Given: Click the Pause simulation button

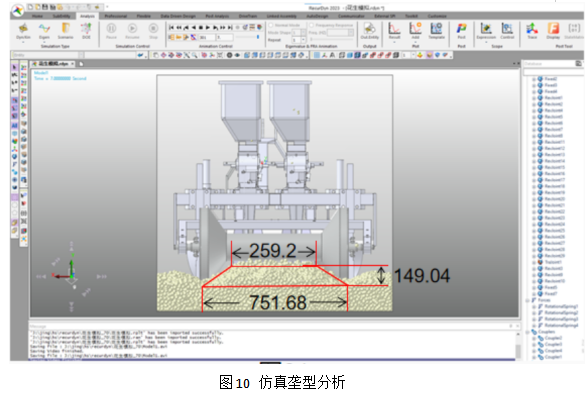Looking at the screenshot, I should [x=111, y=30].
